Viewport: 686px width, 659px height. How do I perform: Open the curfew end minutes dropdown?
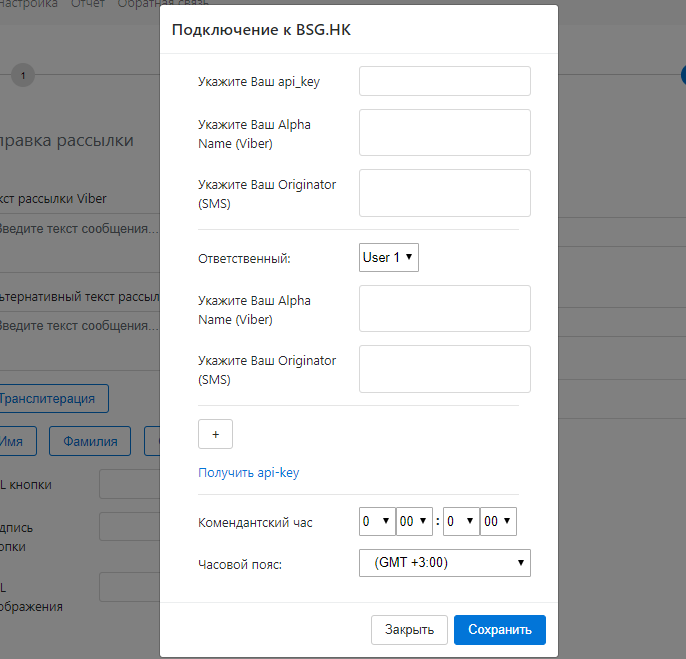point(498,522)
